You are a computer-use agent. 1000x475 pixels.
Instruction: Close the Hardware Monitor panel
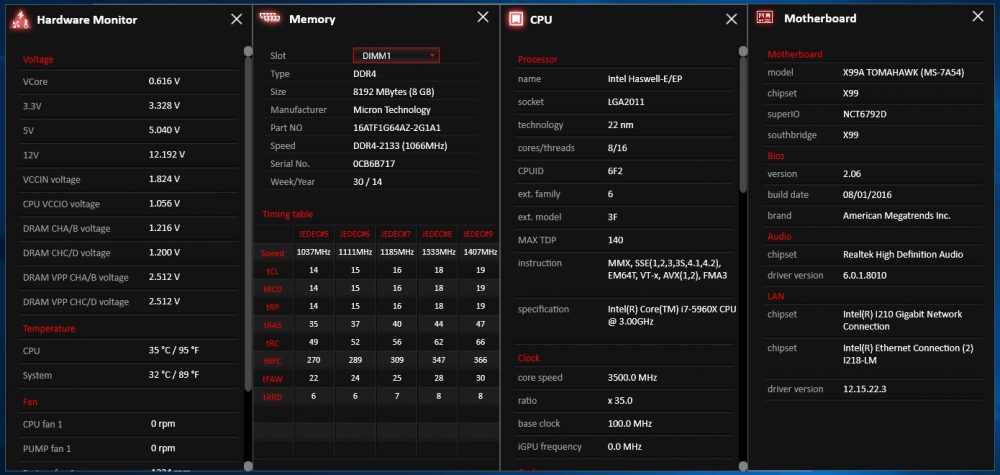[237, 19]
